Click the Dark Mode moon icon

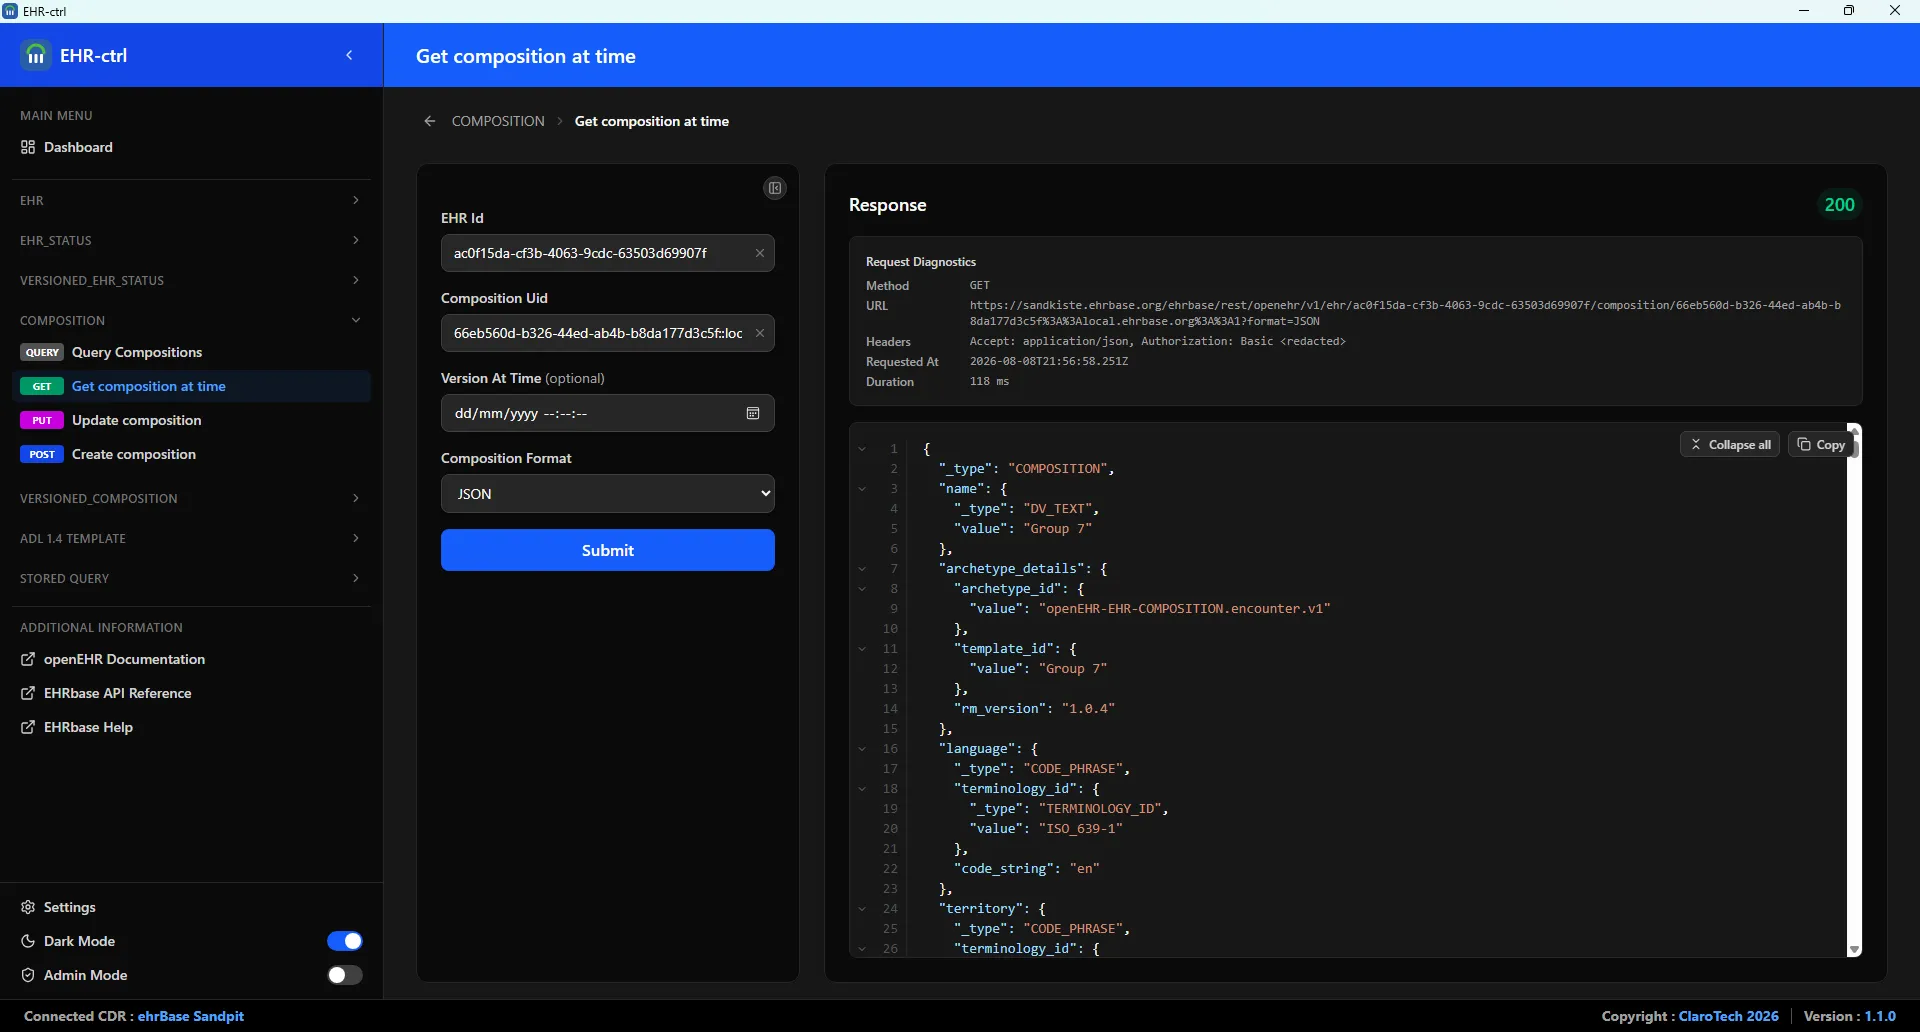tap(28, 941)
